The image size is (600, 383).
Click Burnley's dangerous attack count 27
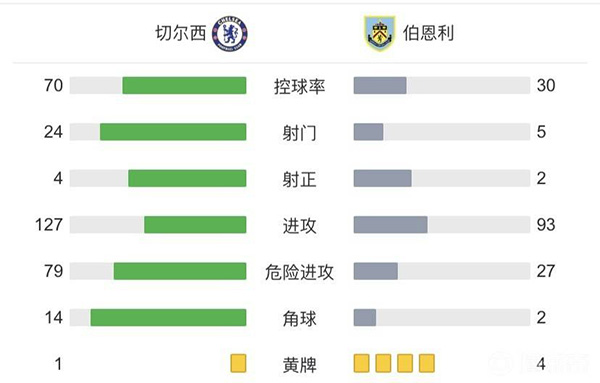tap(546, 271)
